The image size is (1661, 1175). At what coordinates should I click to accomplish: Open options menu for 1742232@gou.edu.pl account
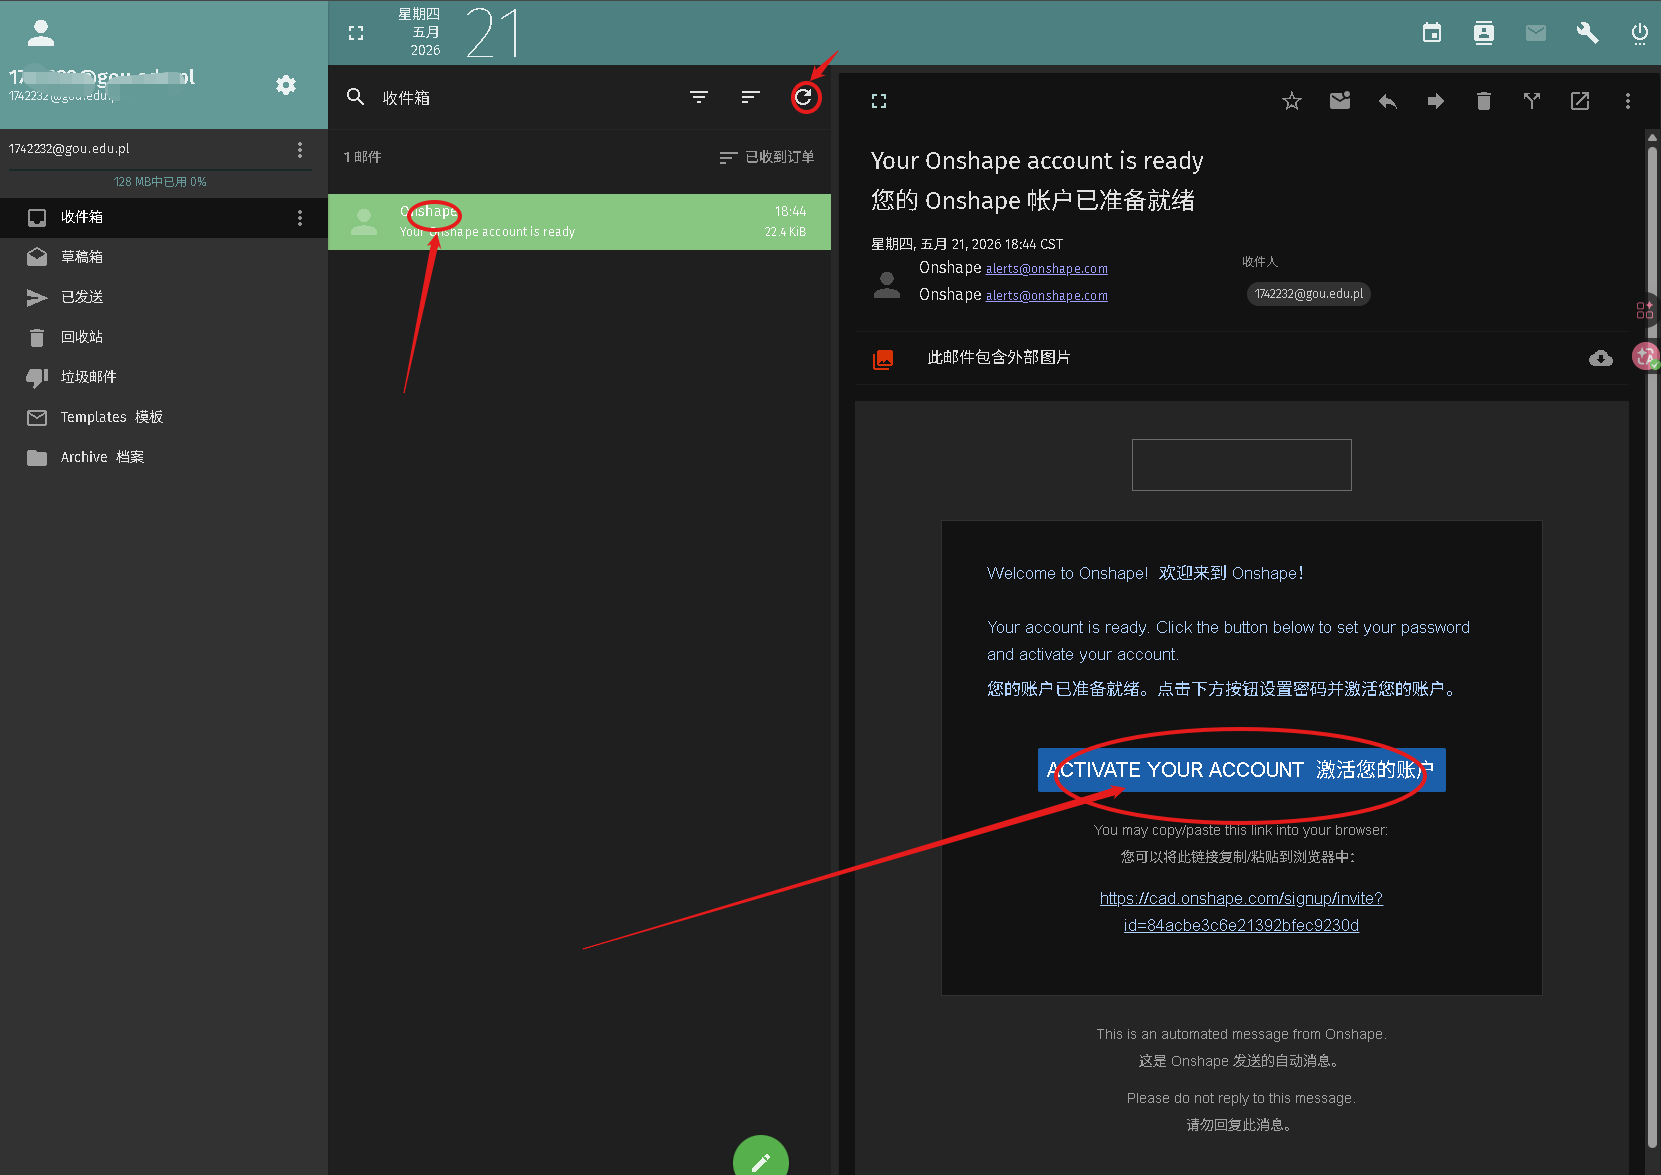[300, 149]
